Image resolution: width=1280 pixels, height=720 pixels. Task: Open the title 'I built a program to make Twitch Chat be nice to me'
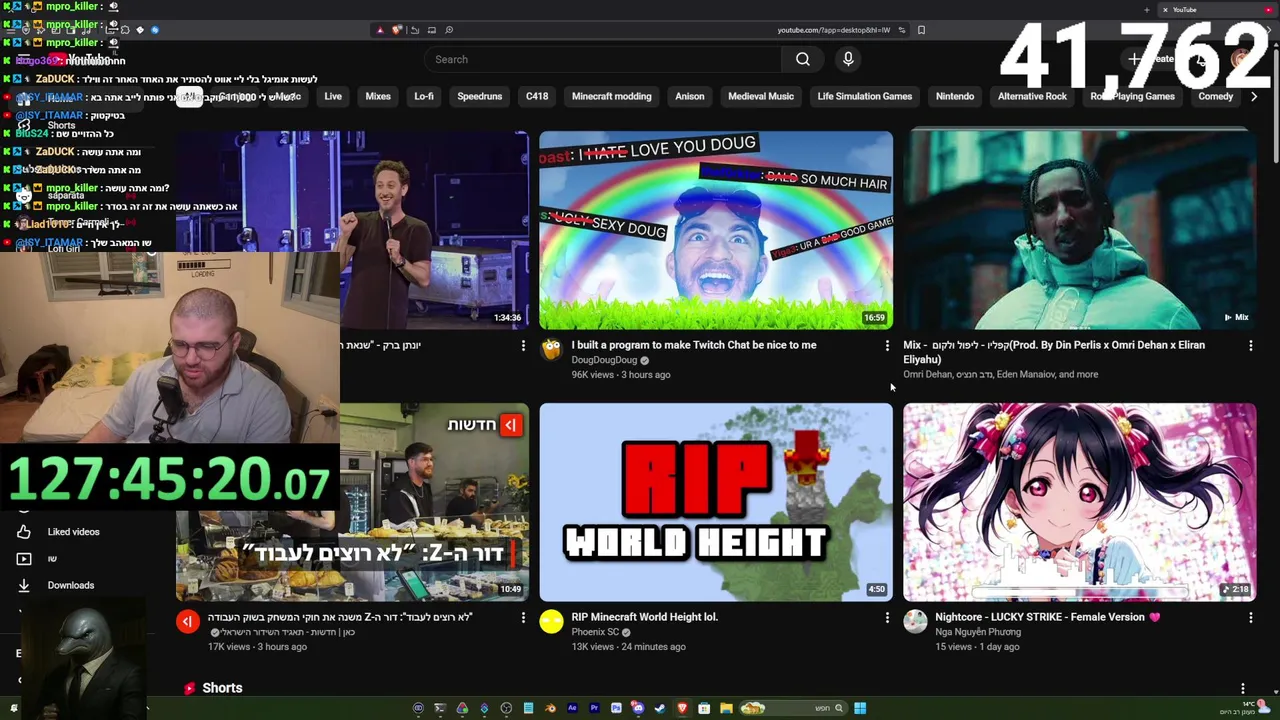tap(694, 345)
